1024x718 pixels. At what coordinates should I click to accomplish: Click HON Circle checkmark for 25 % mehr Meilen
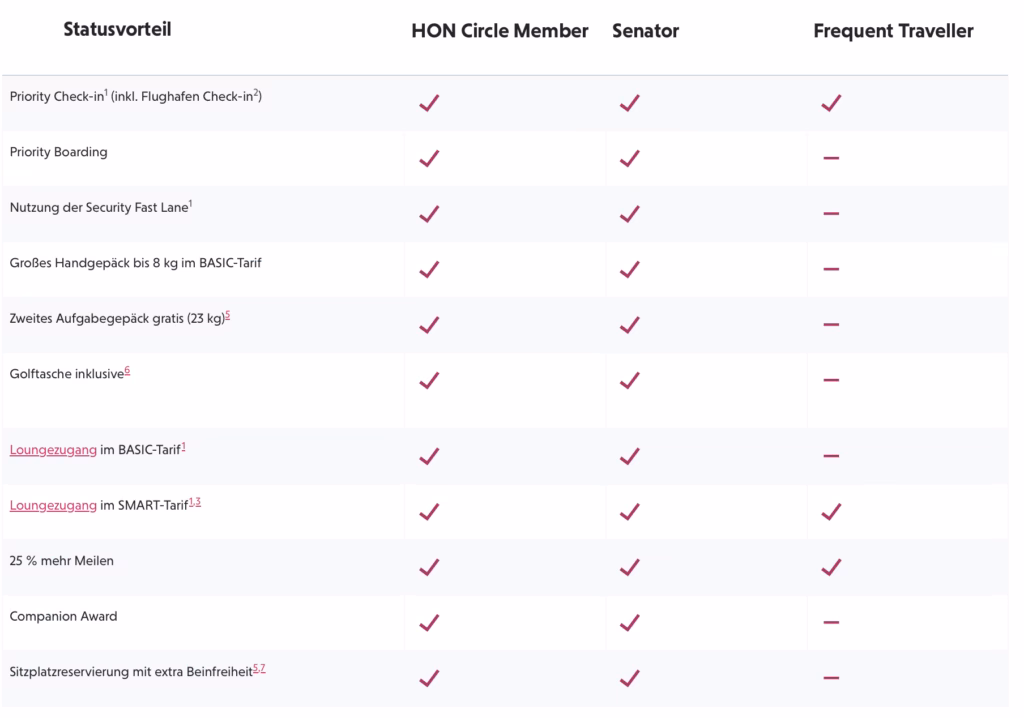(x=429, y=567)
